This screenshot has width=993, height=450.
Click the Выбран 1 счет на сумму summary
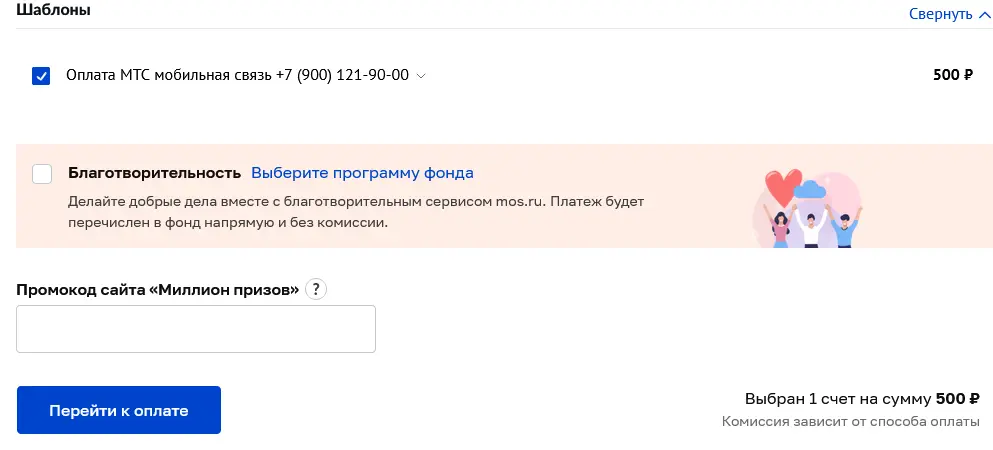[863, 399]
